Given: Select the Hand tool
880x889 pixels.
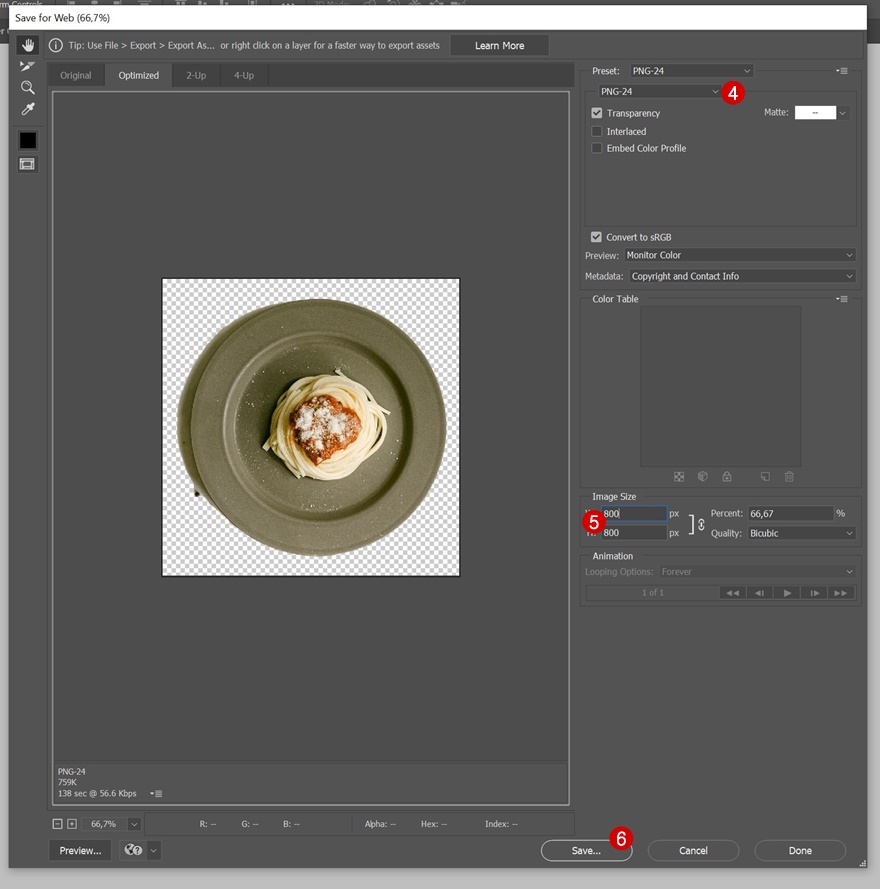Looking at the screenshot, I should tap(27, 45).
